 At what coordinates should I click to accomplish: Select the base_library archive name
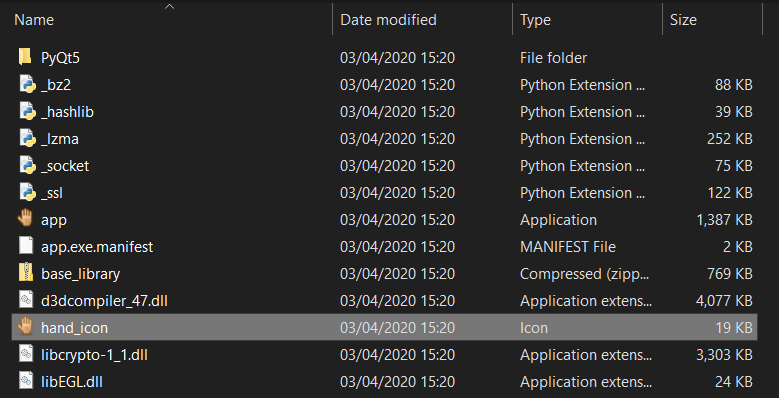click(x=80, y=273)
